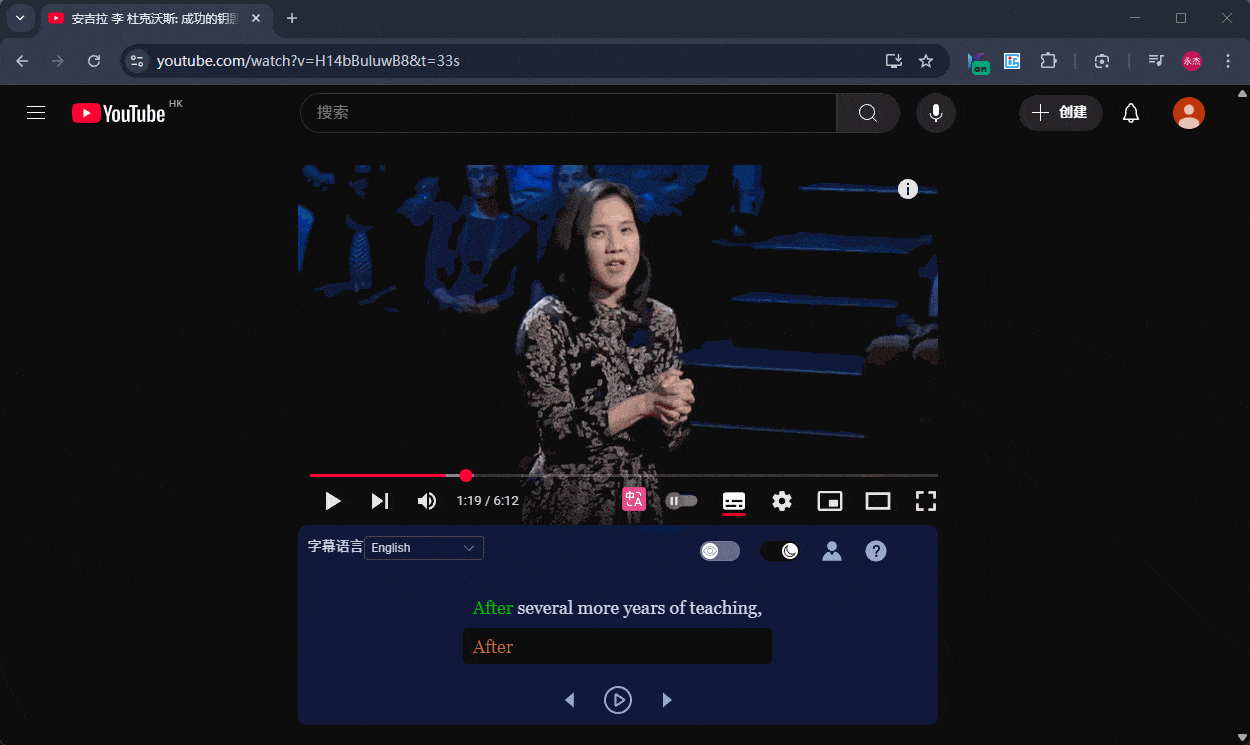1250x745 pixels.
Task: Select the YouTube video browser tab
Action: pos(150,18)
